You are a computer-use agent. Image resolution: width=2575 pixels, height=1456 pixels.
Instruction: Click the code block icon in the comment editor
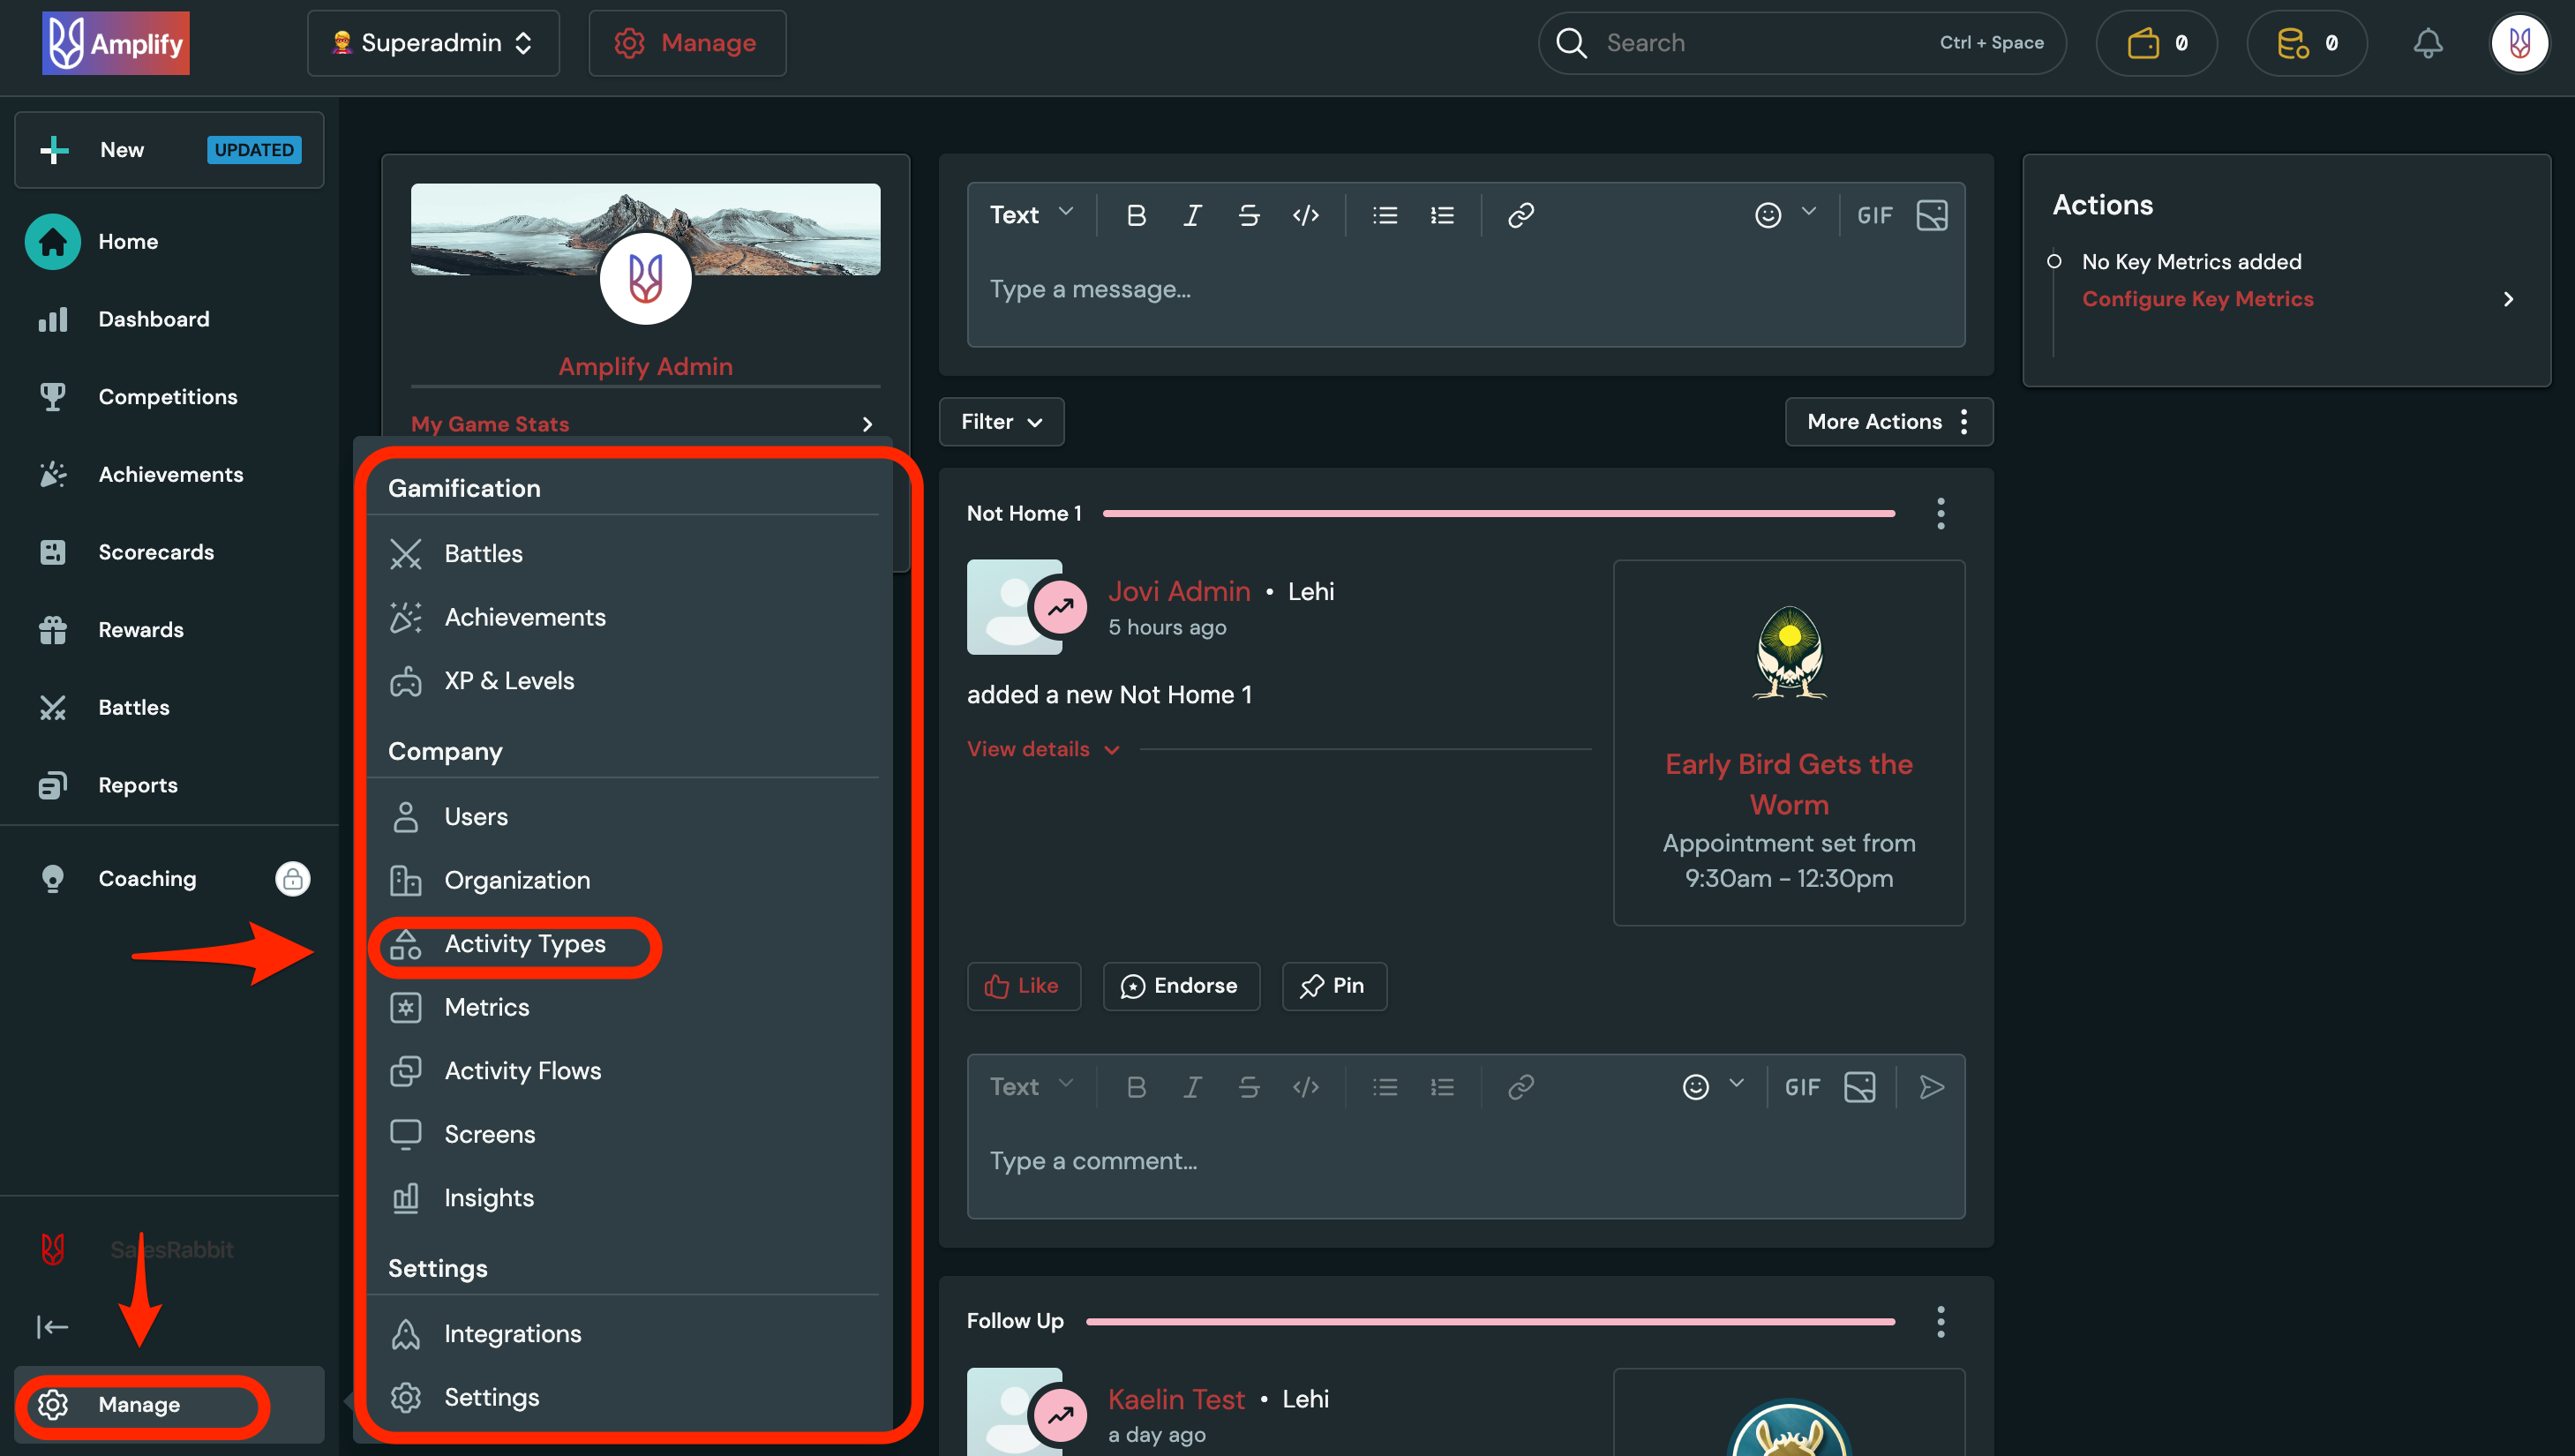click(1306, 1086)
